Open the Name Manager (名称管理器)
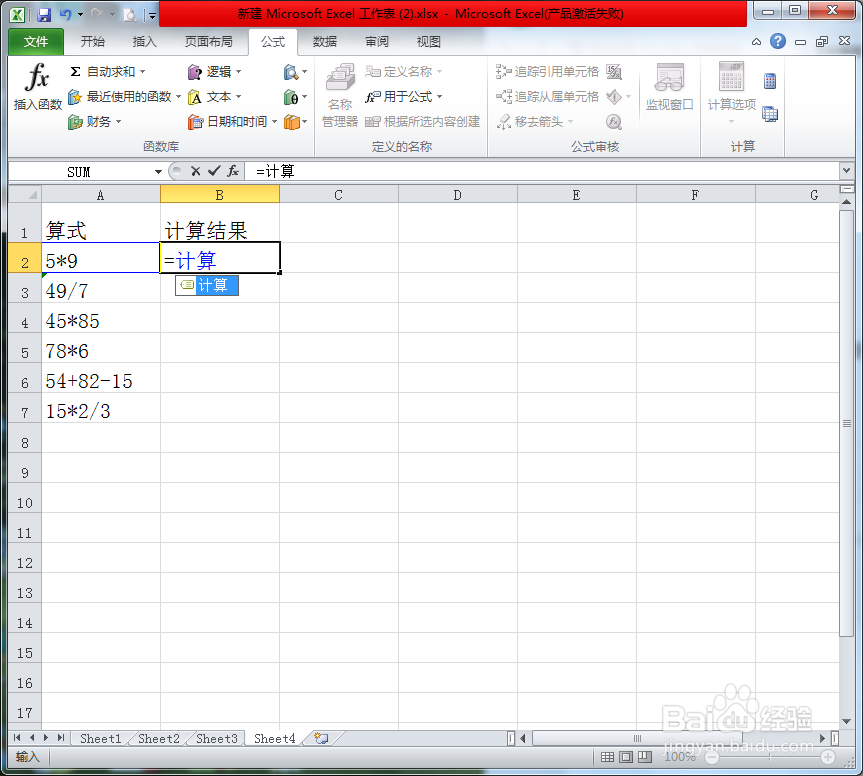 pos(340,95)
